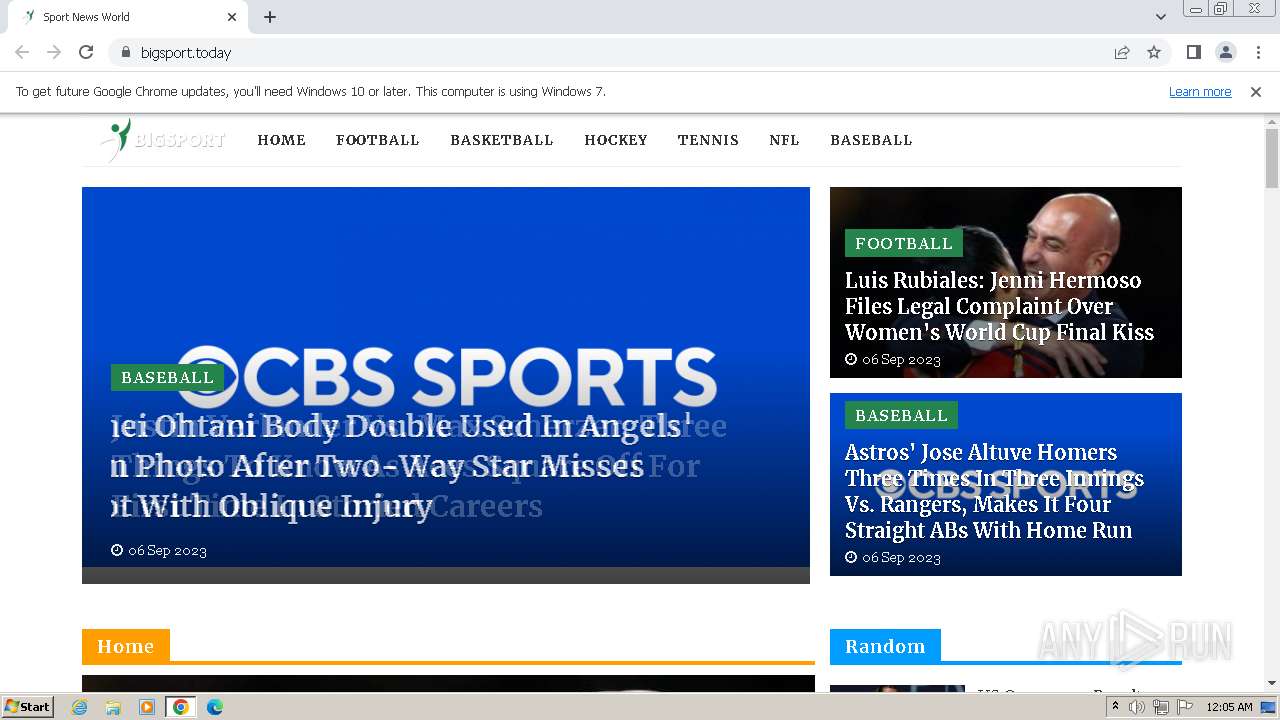Open the Action Center flag icon

click(1184, 707)
